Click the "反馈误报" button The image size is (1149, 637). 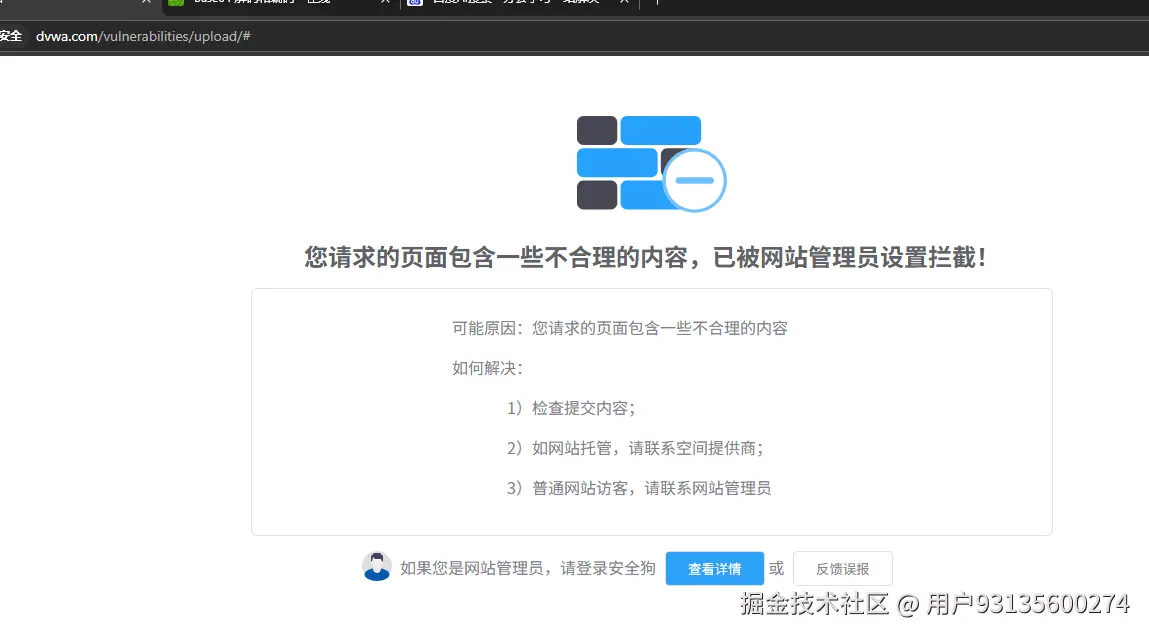point(842,568)
